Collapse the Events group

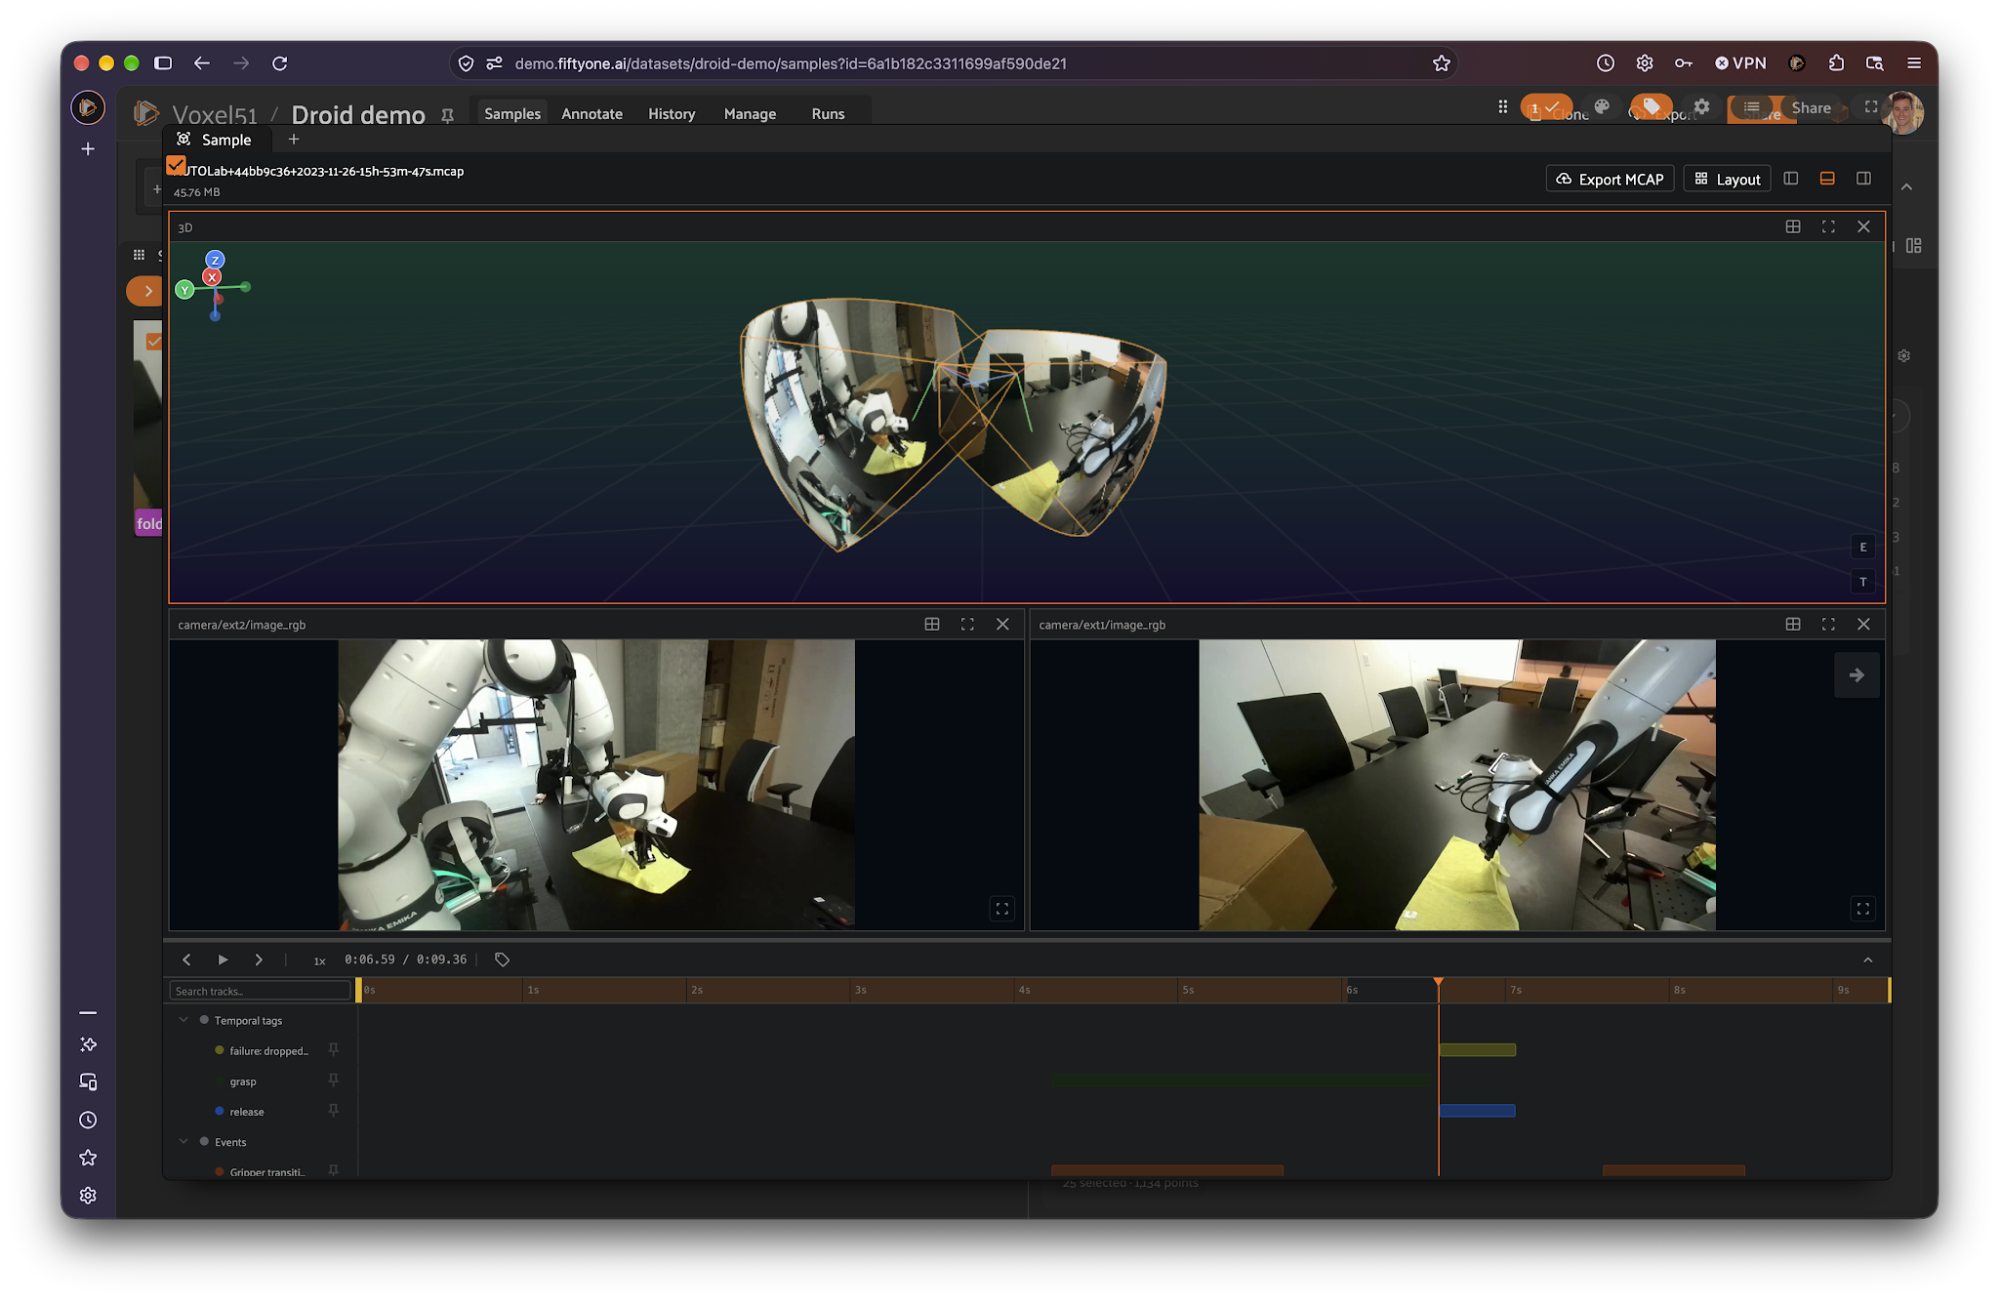click(x=183, y=1141)
